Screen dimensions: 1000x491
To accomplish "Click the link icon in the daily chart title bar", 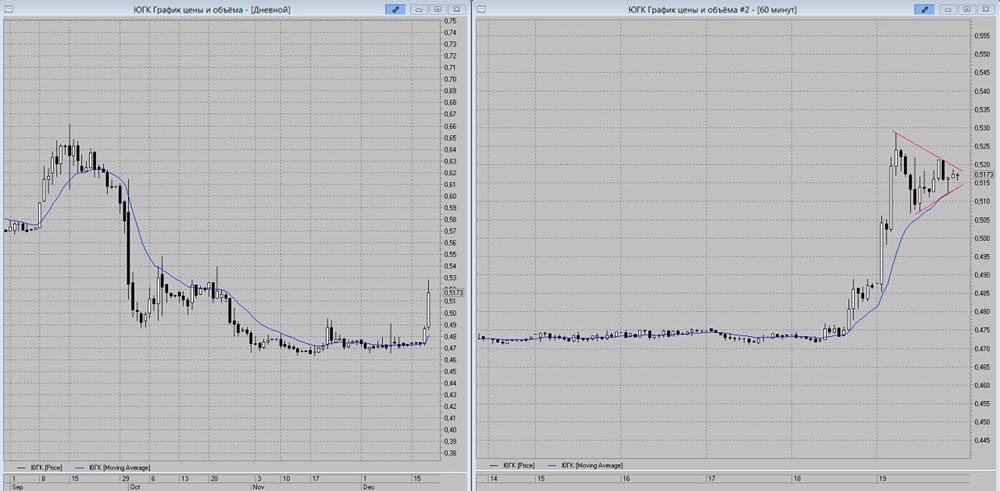I will (396, 9).
